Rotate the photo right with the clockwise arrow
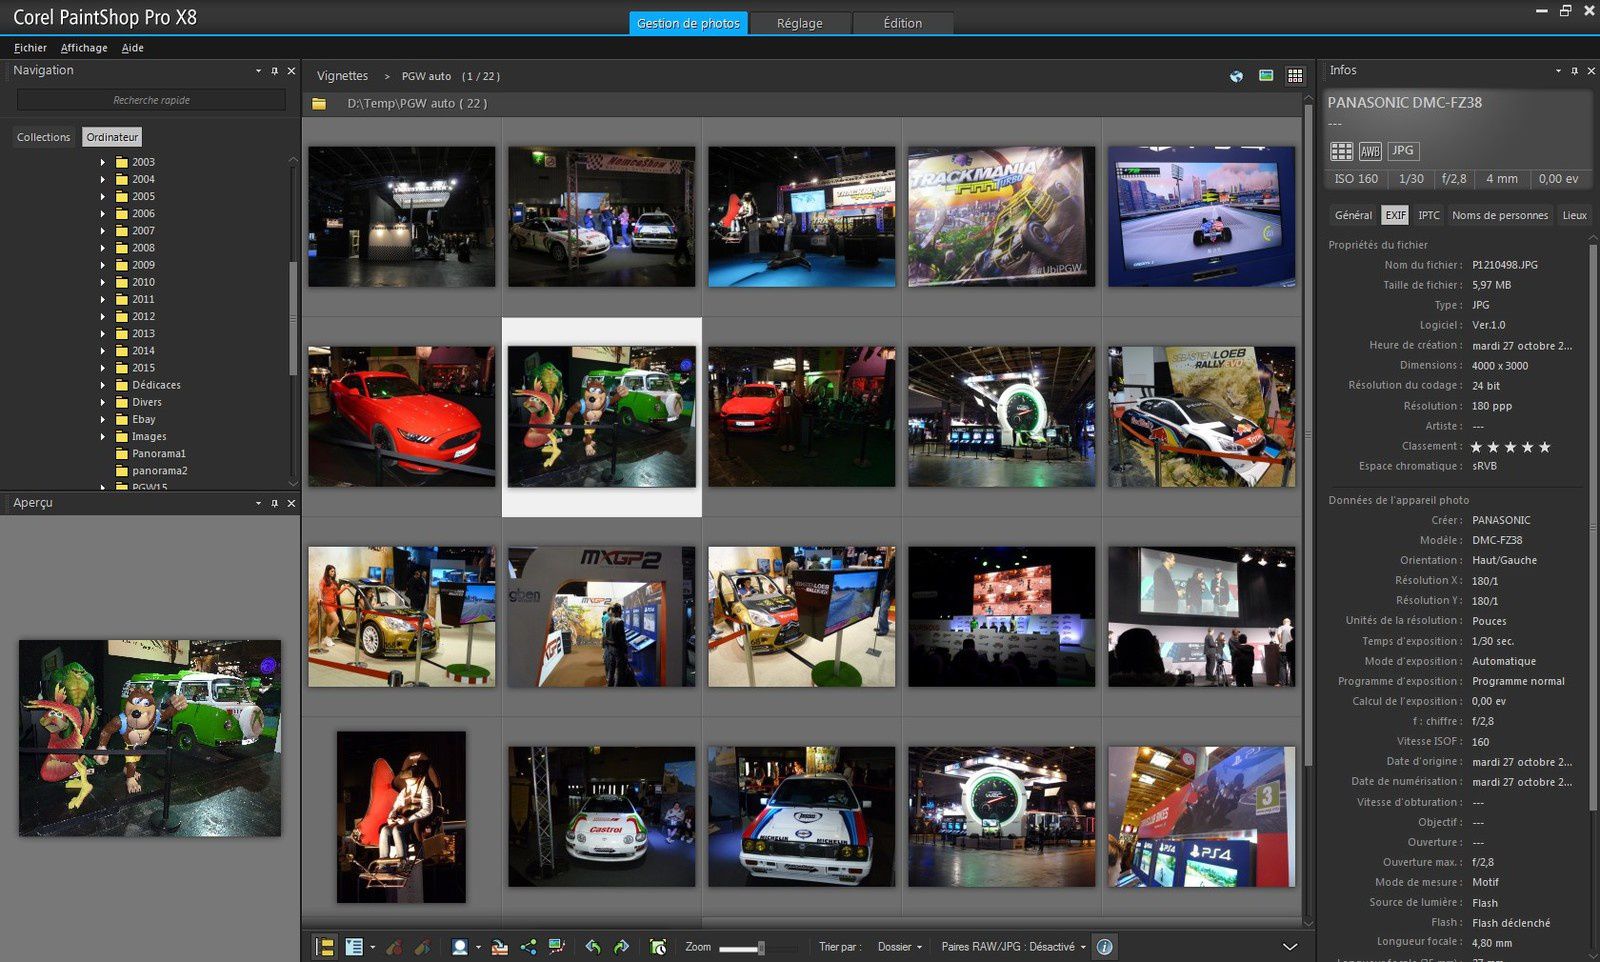1600x962 pixels. (x=621, y=947)
